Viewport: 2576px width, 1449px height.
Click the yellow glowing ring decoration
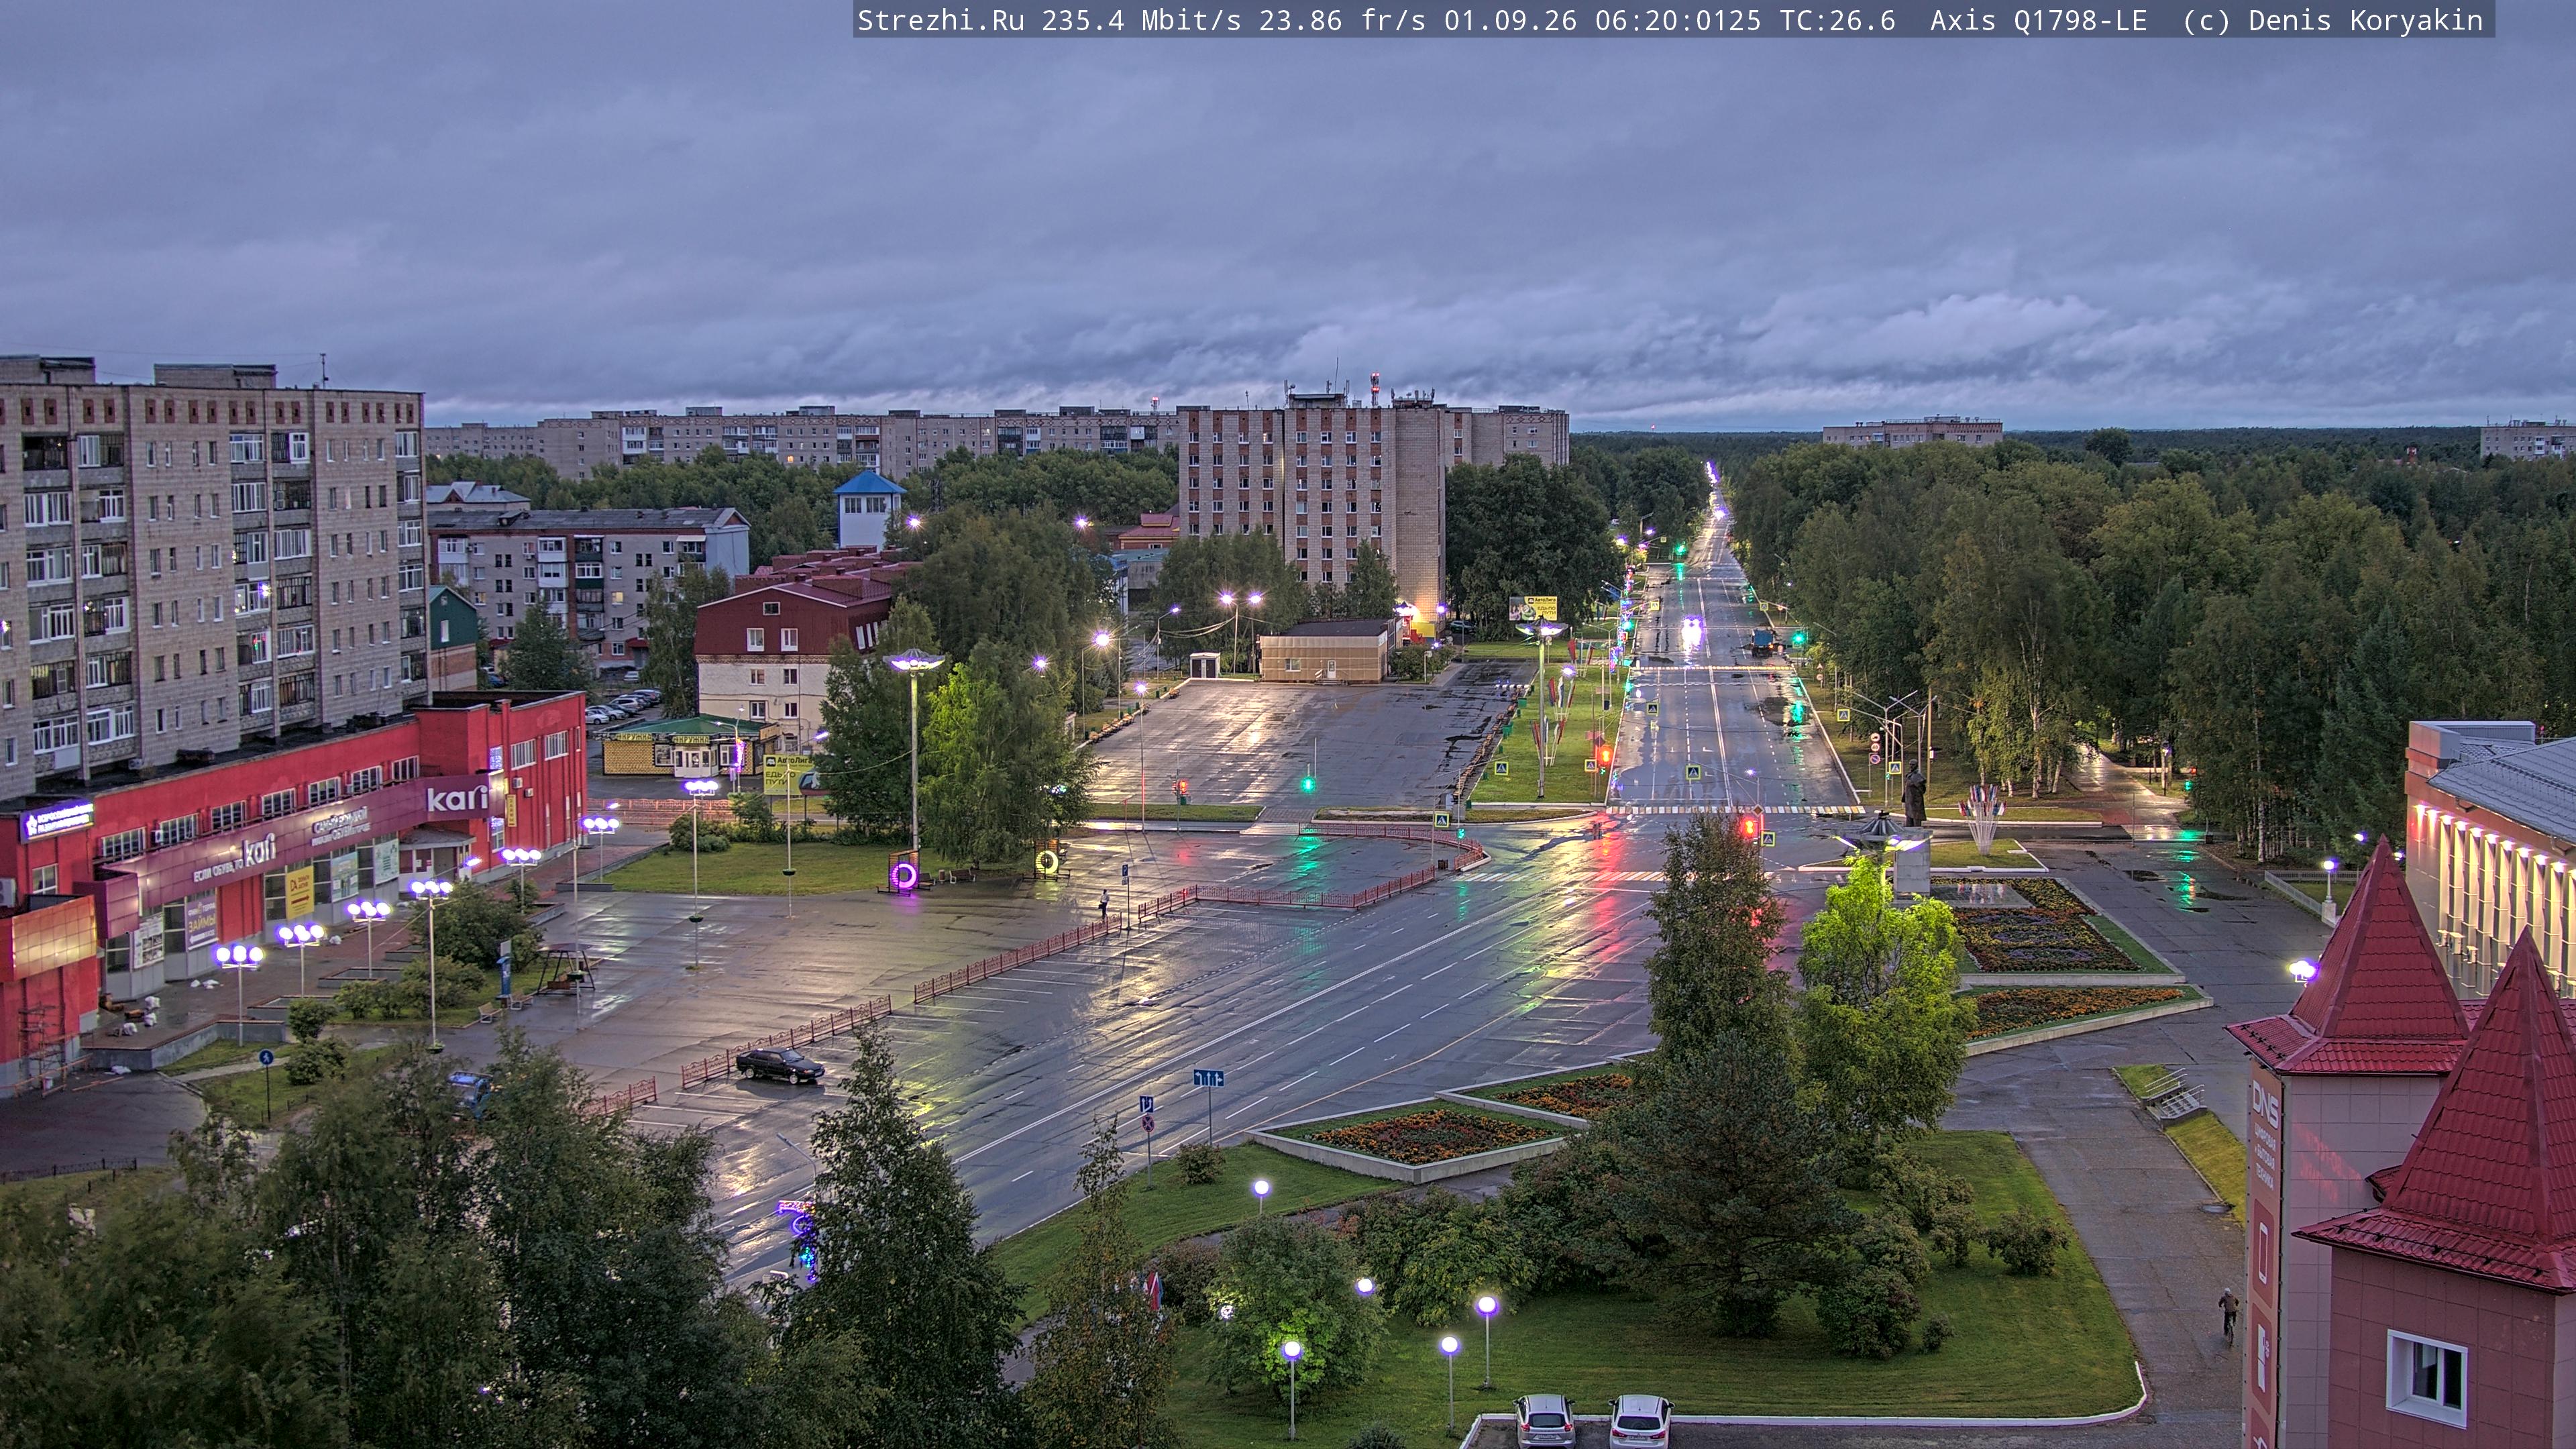tap(1047, 860)
